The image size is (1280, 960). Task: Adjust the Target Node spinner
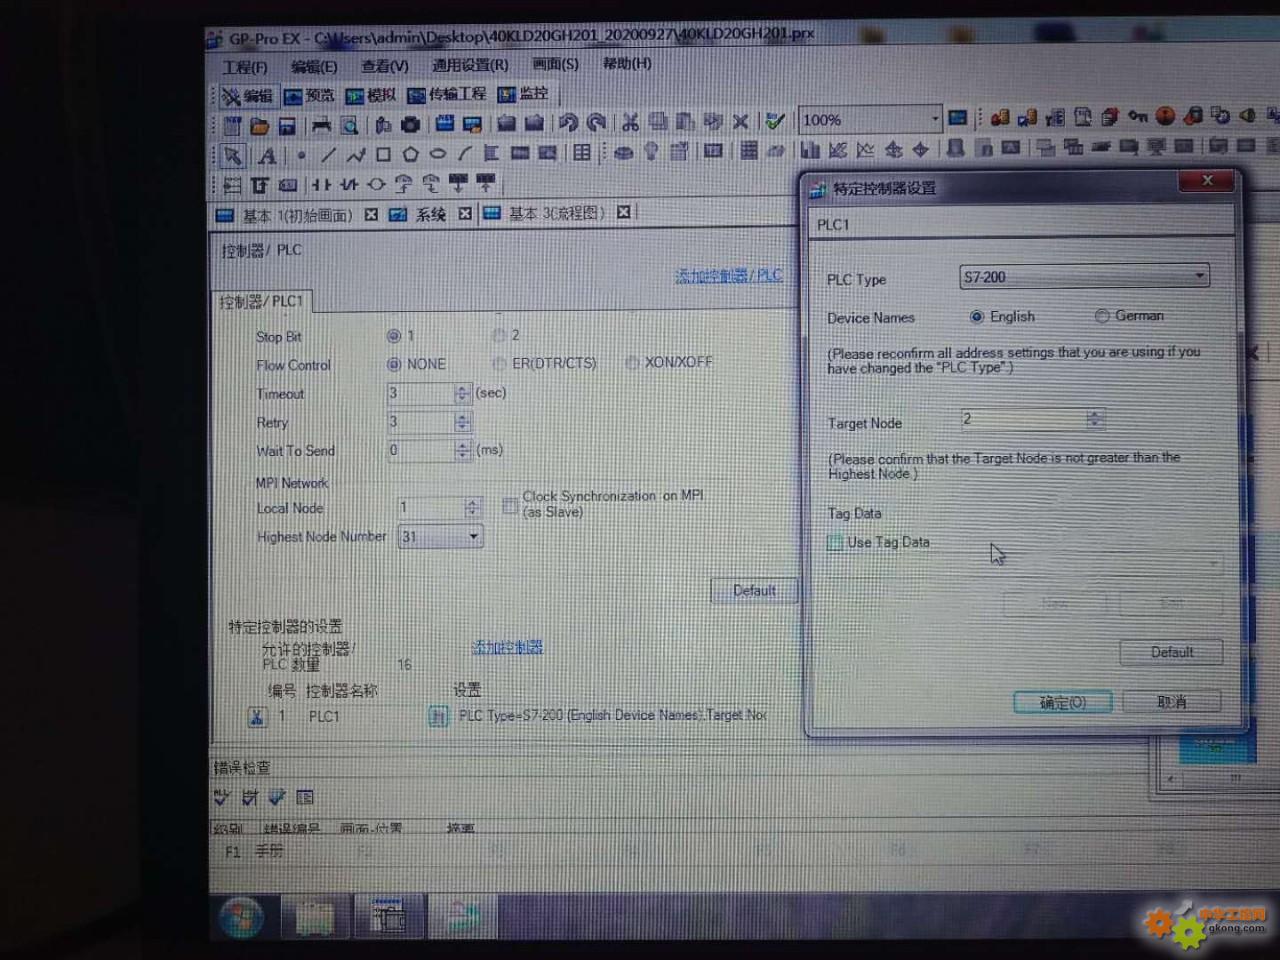pyautogui.click(x=1095, y=419)
